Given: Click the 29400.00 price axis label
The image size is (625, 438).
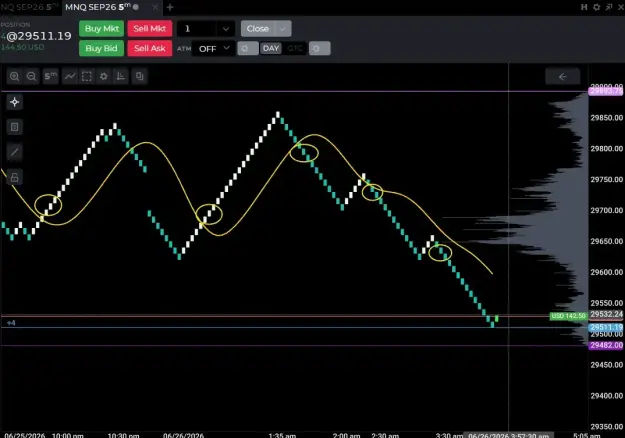Looking at the screenshot, I should (607, 396).
